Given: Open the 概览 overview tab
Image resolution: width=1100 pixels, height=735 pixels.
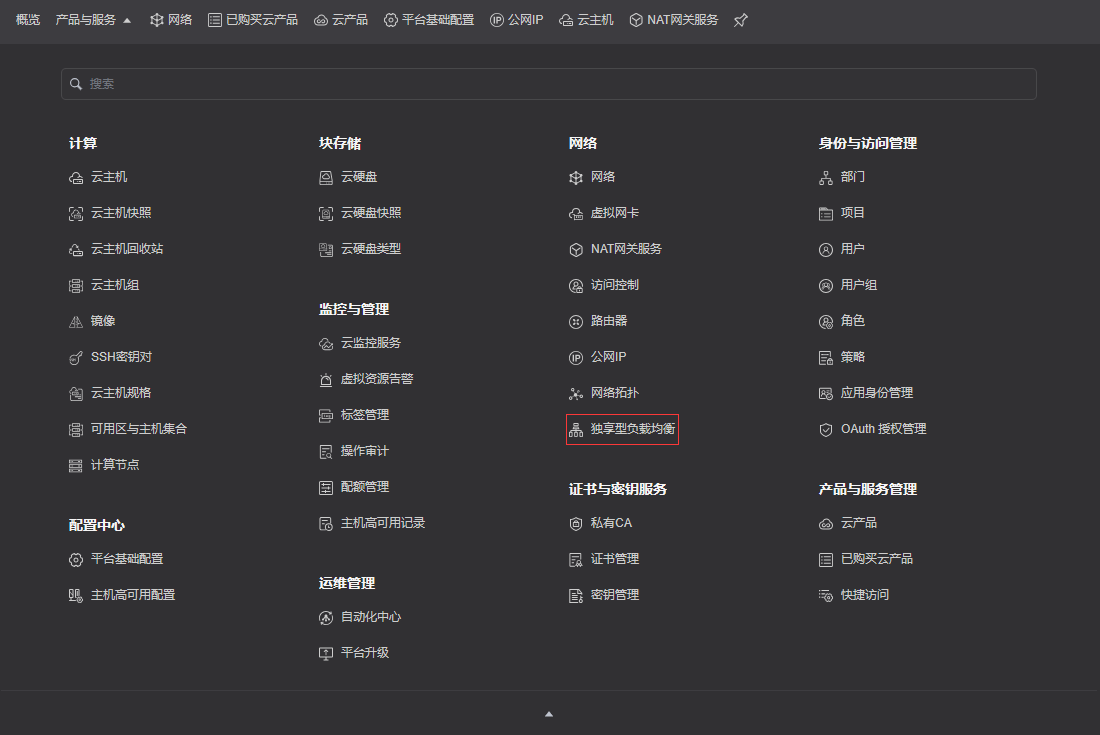Looking at the screenshot, I should [28, 20].
